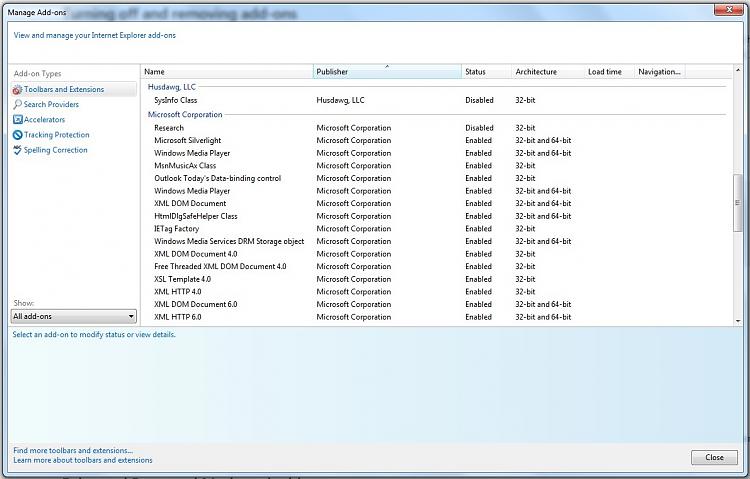
Task: Click the window's red close X button
Action: 728,10
